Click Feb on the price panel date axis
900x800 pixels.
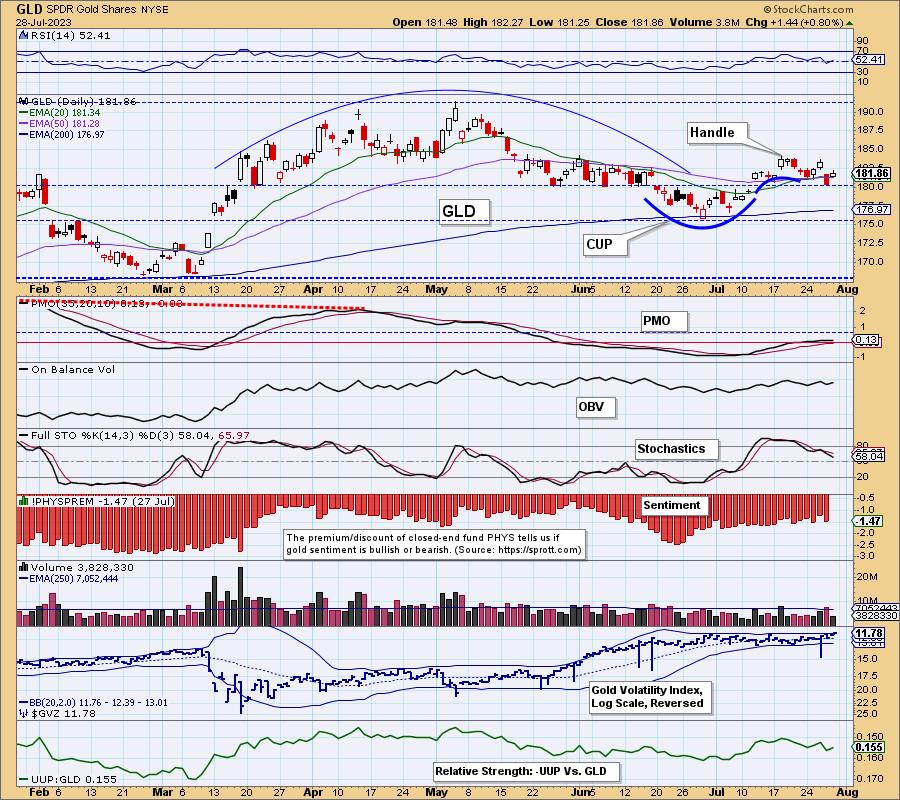click(x=38, y=289)
